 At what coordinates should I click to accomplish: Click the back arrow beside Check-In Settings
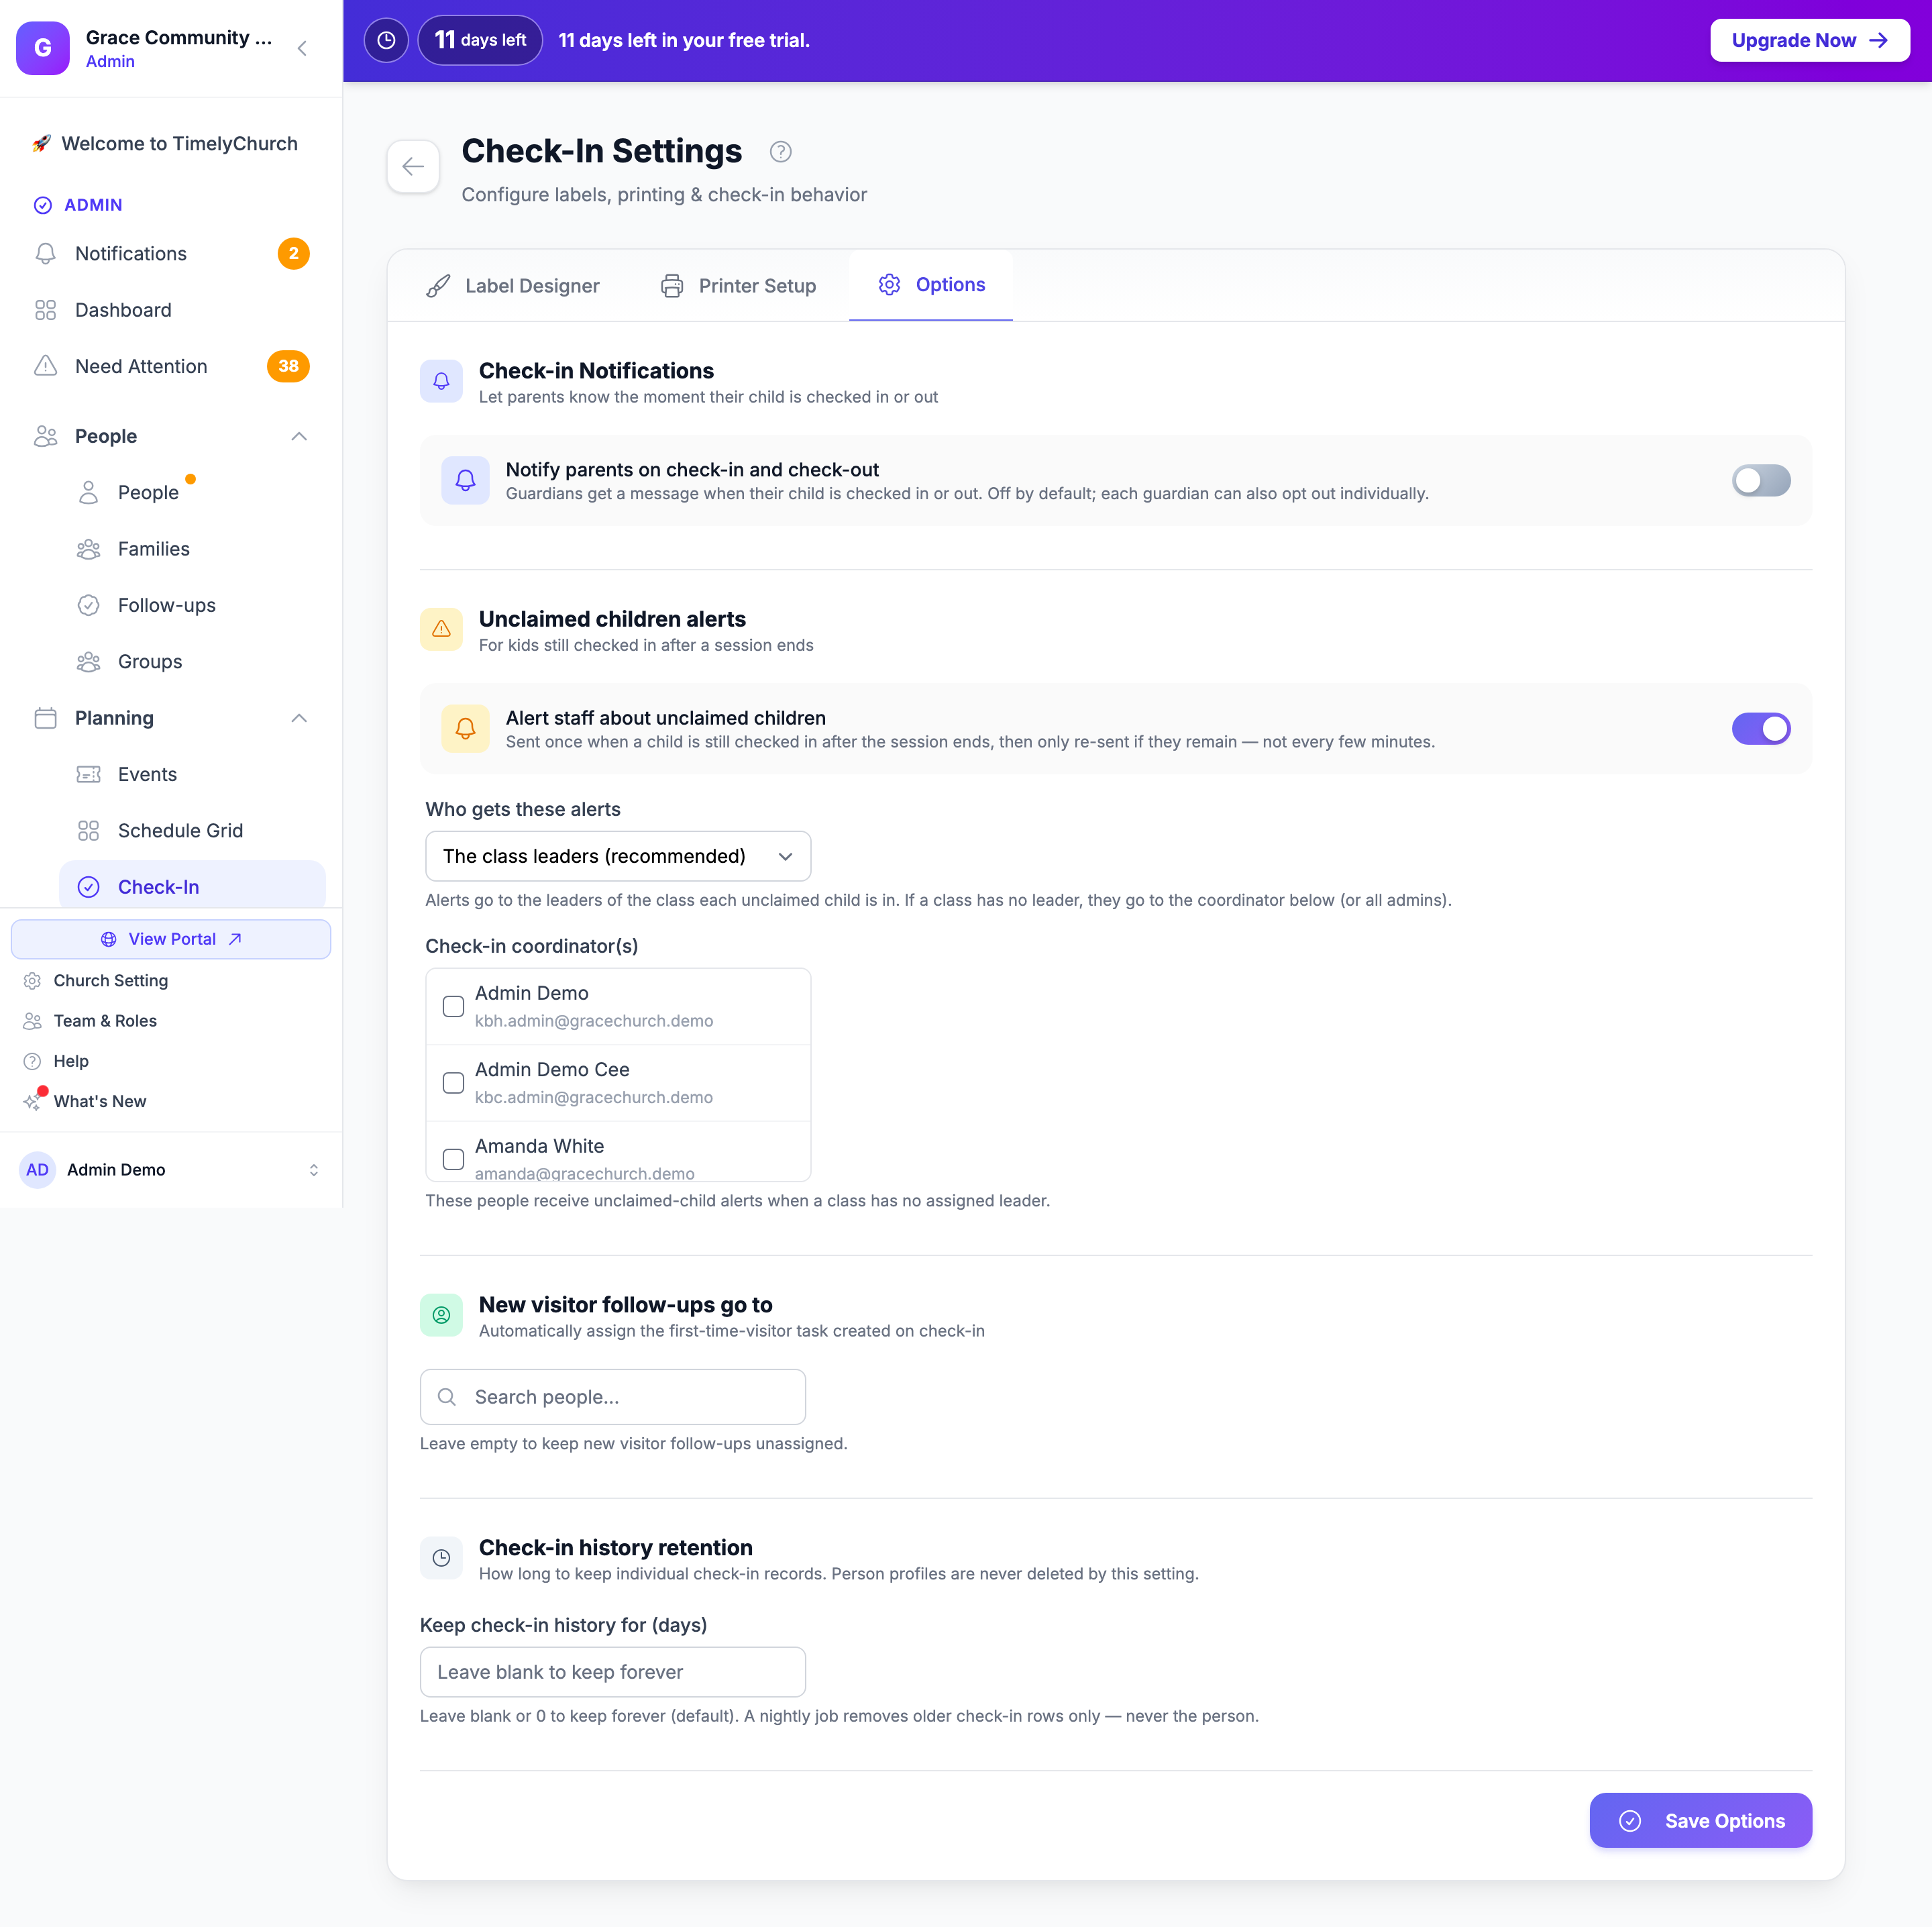413,166
